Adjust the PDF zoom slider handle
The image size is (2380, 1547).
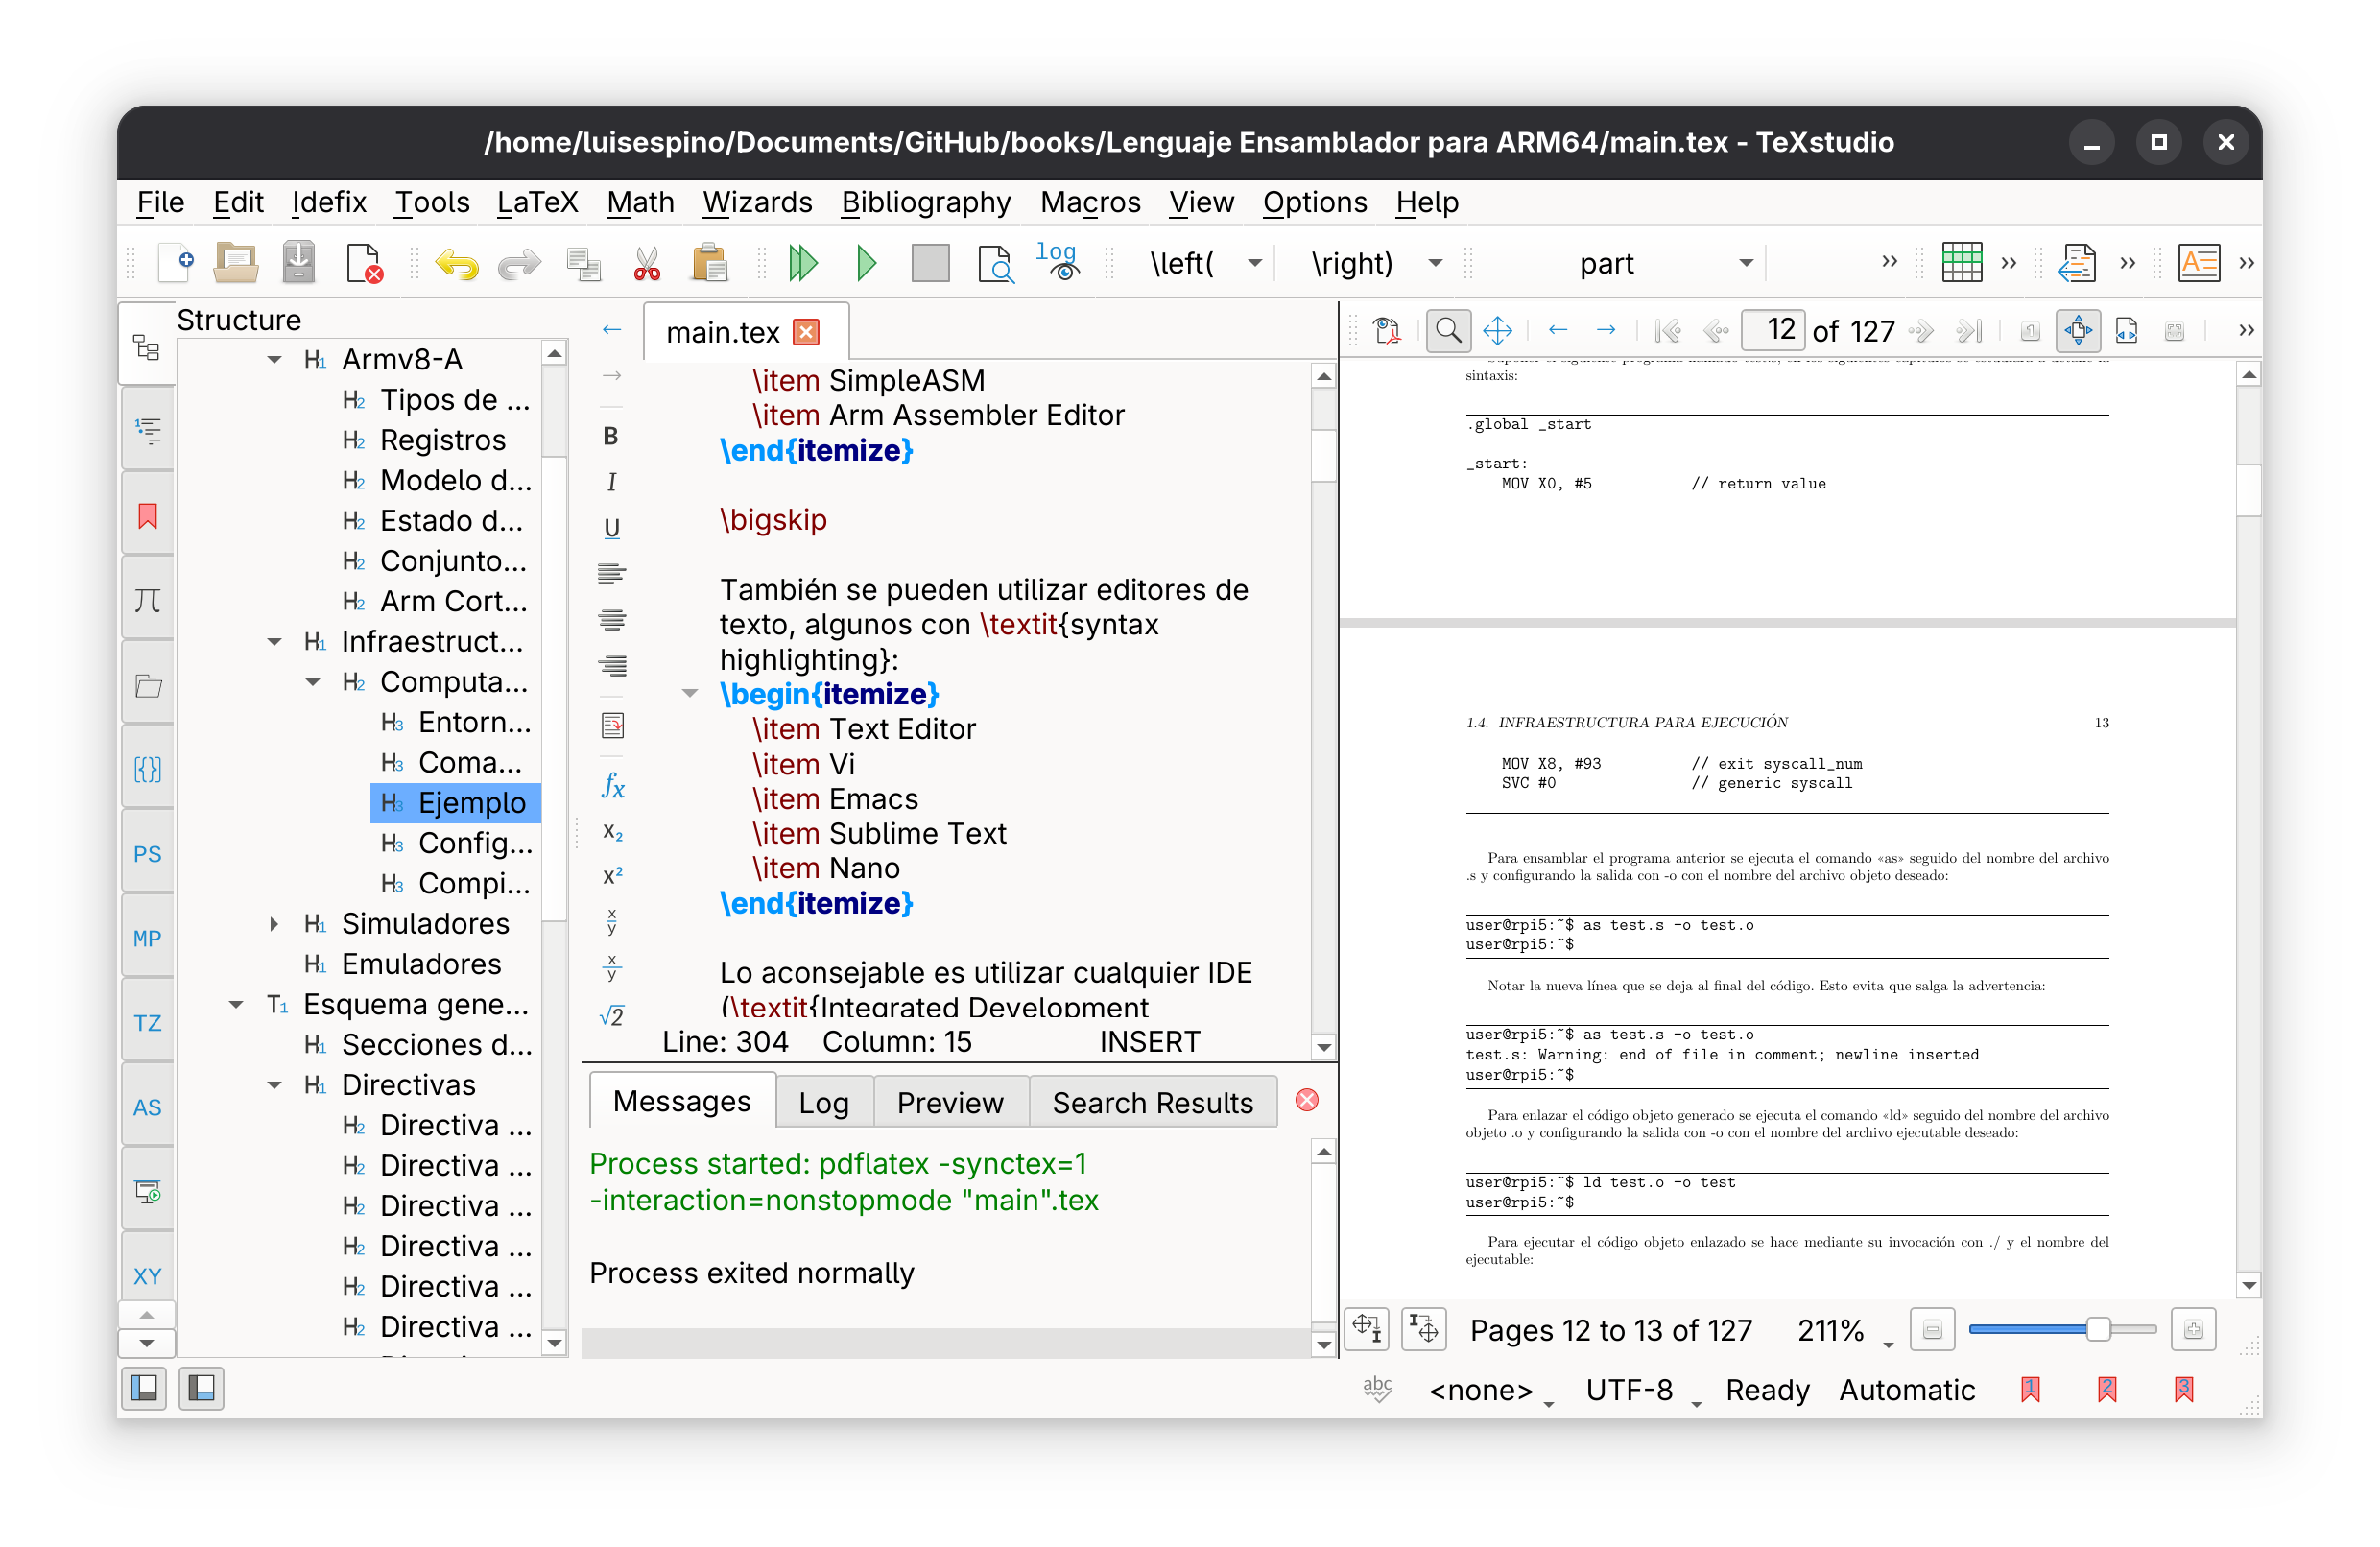[x=2097, y=1330]
